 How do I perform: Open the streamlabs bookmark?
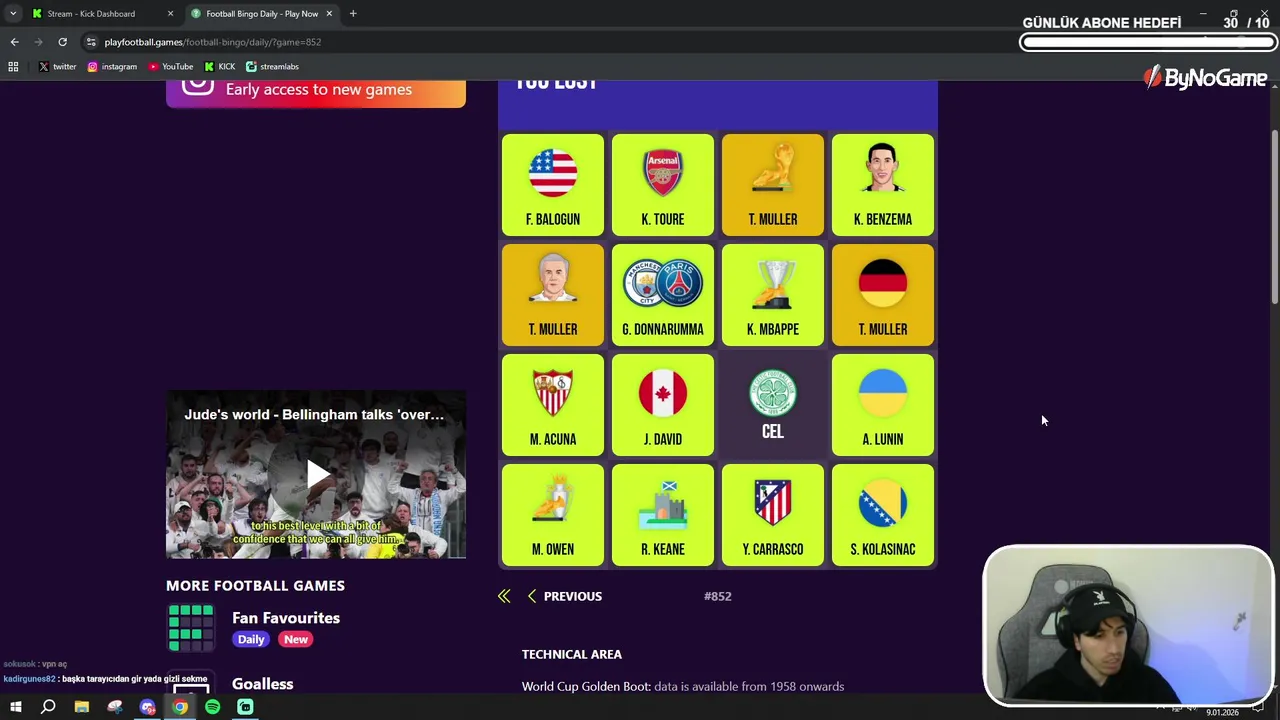point(272,67)
